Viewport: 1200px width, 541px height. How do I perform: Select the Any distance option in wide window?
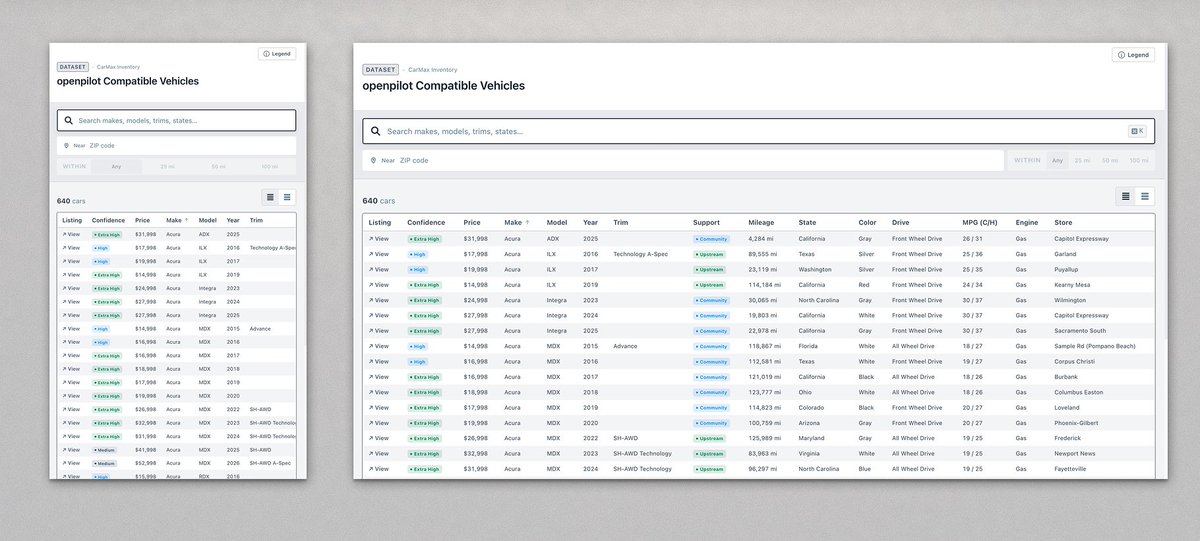coord(1056,160)
